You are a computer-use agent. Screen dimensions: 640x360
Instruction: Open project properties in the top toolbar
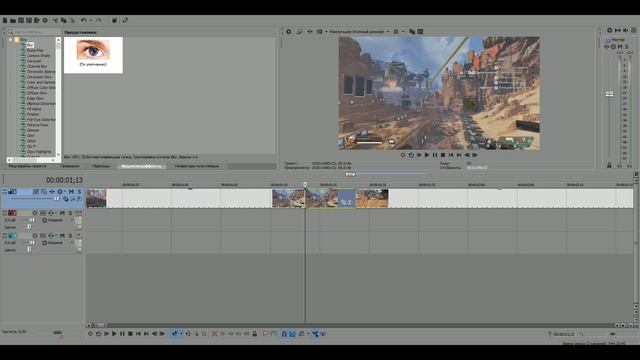click(45, 20)
